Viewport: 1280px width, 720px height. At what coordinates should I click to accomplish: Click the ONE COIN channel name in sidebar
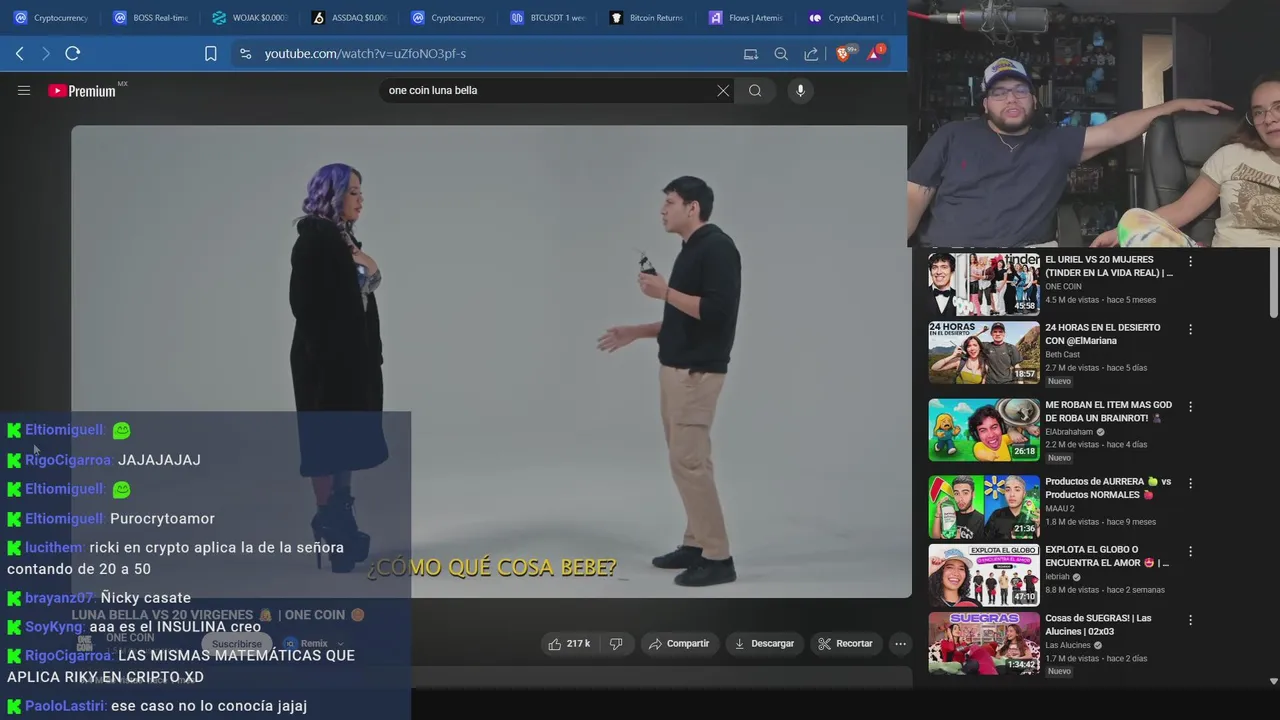(1063, 287)
